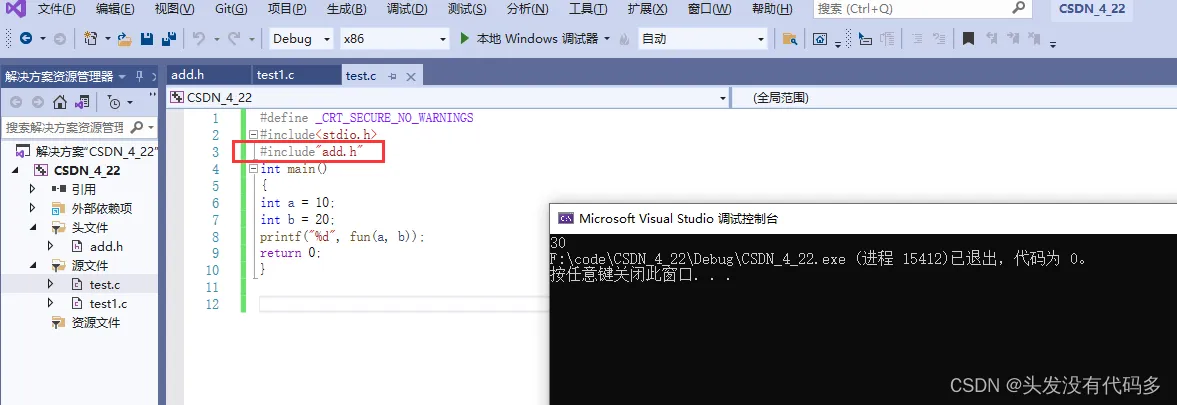The width and height of the screenshot is (1177, 405).
Task: Open the x86 platform dropdown
Action: (x=394, y=38)
